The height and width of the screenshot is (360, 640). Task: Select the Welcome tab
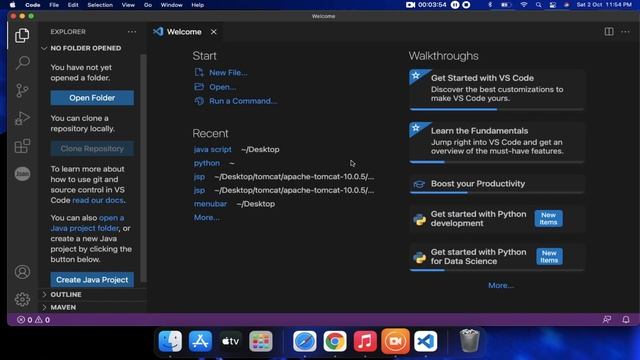[184, 32]
